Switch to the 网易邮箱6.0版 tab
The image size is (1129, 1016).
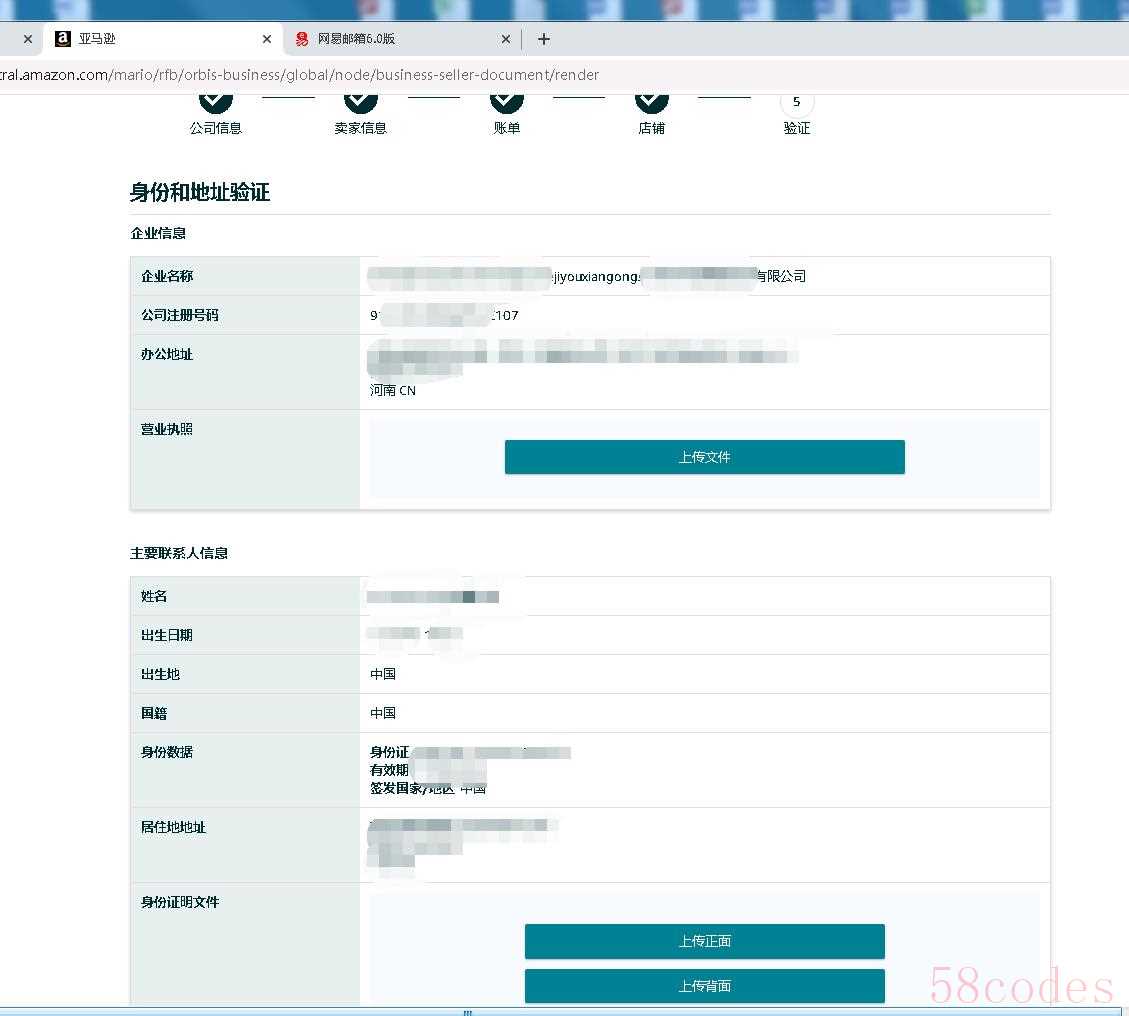click(x=403, y=39)
